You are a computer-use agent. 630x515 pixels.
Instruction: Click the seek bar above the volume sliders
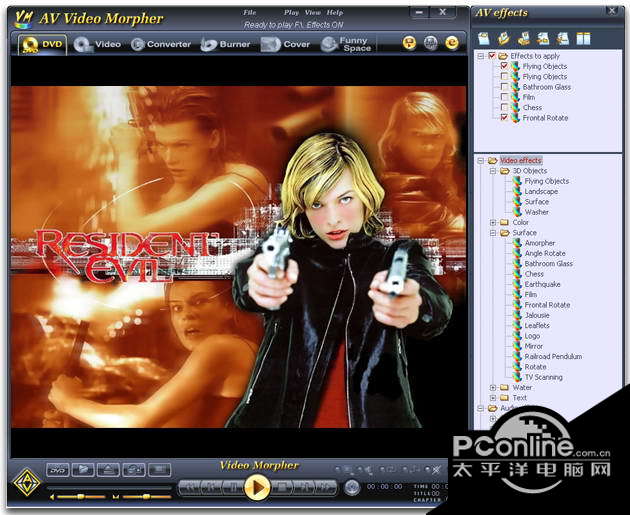(109, 487)
